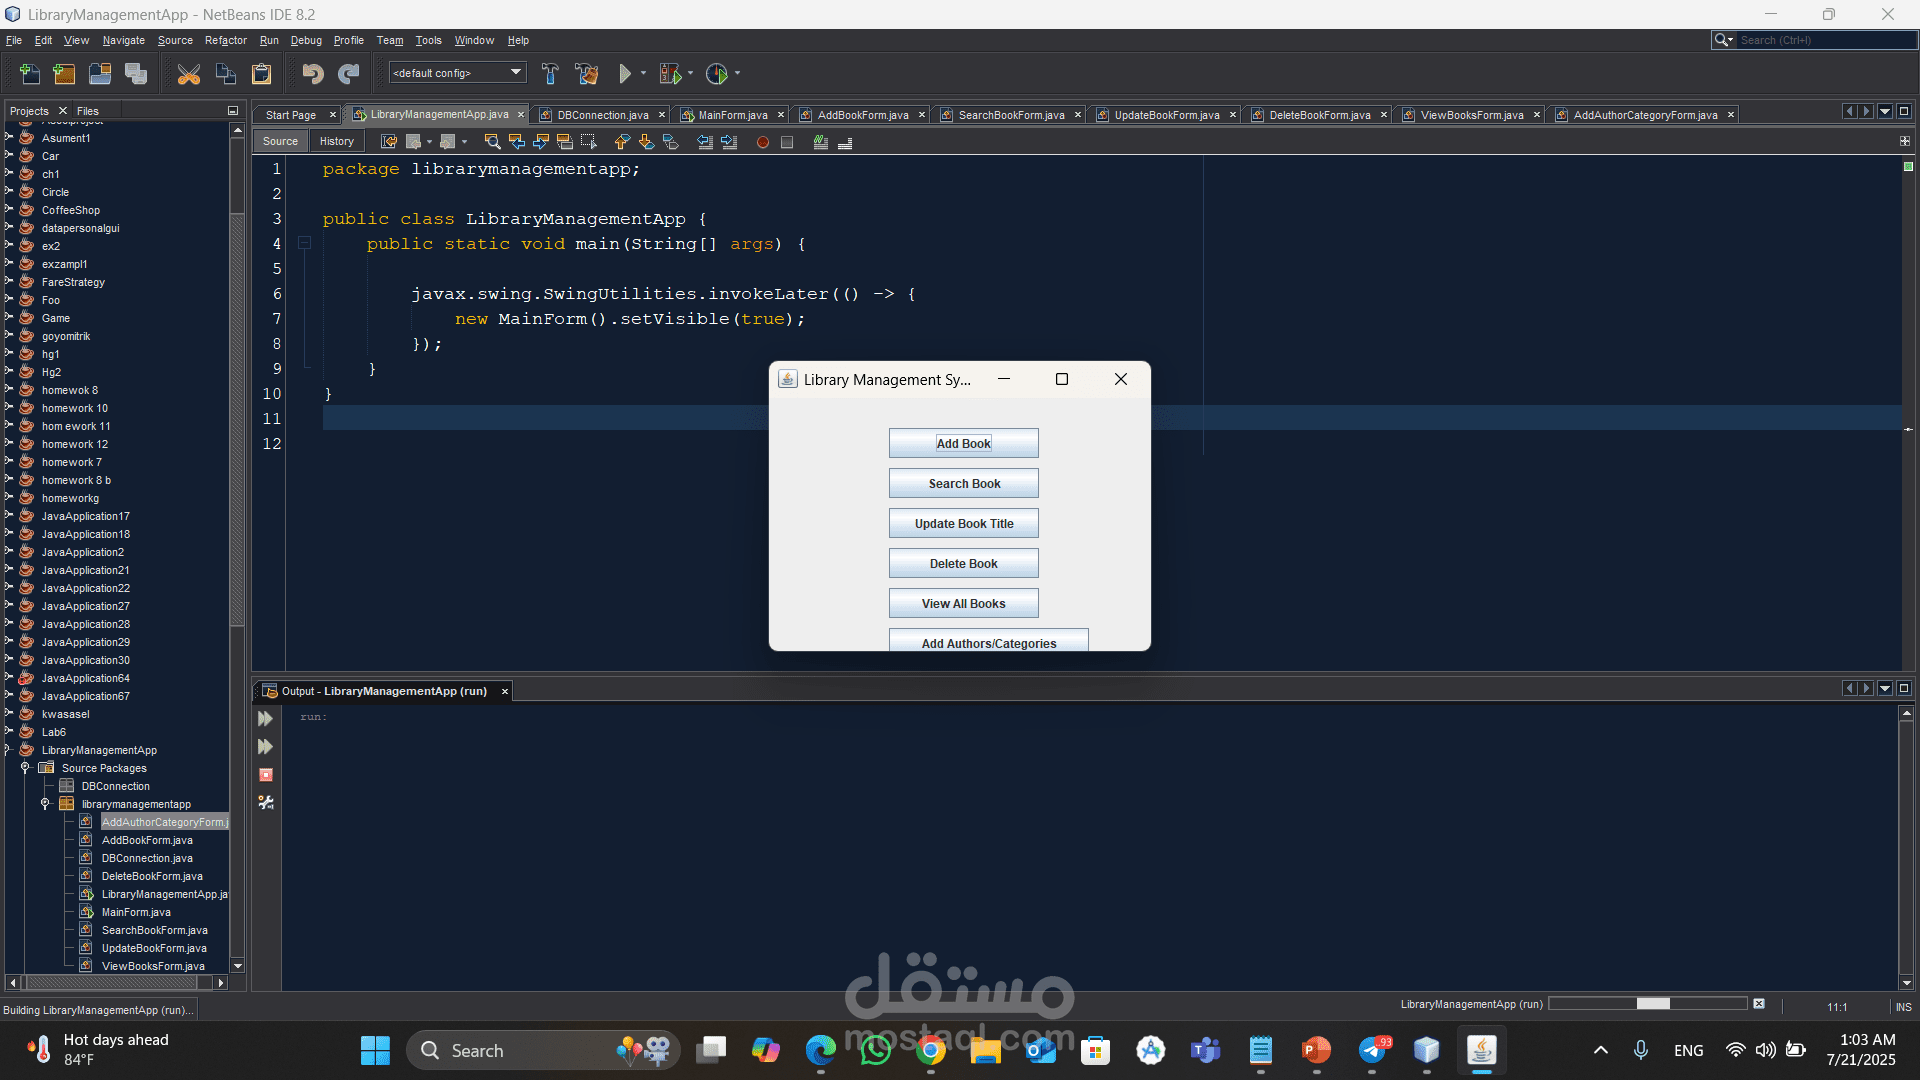1920x1080 pixels.
Task: Open the editor Forward history dropdown arrow
Action: click(x=464, y=142)
